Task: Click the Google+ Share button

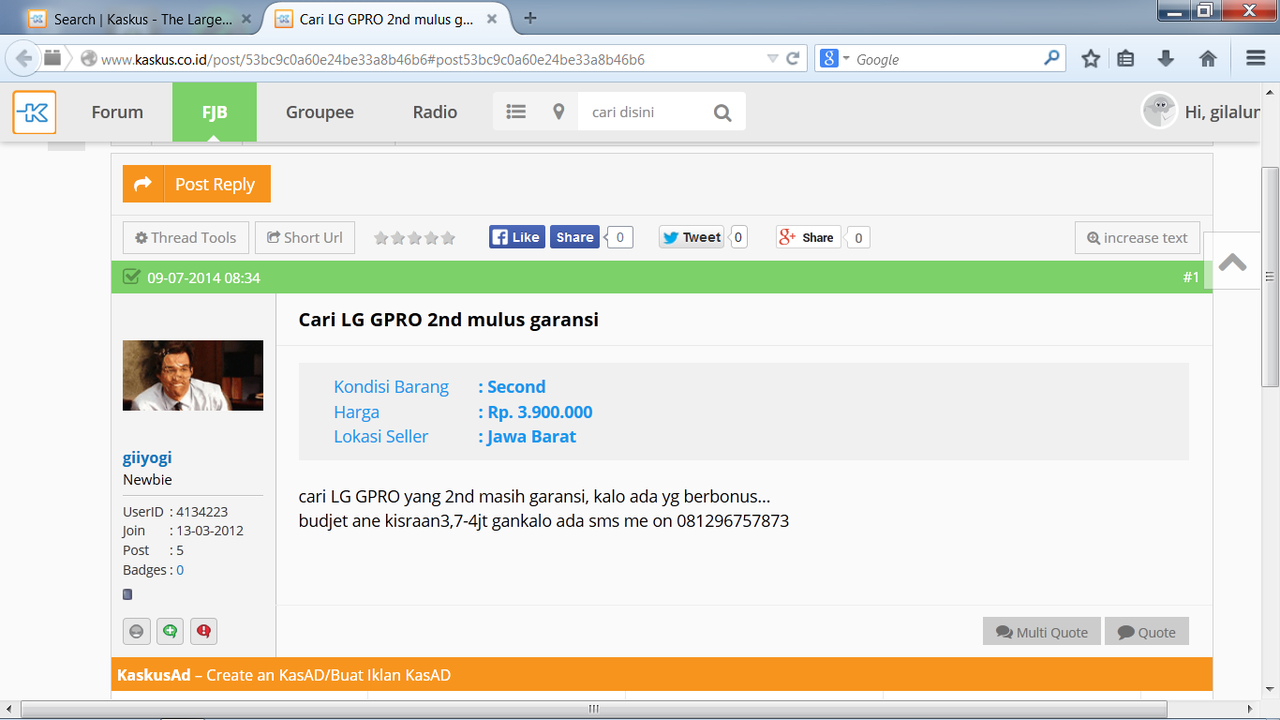Action: [808, 237]
